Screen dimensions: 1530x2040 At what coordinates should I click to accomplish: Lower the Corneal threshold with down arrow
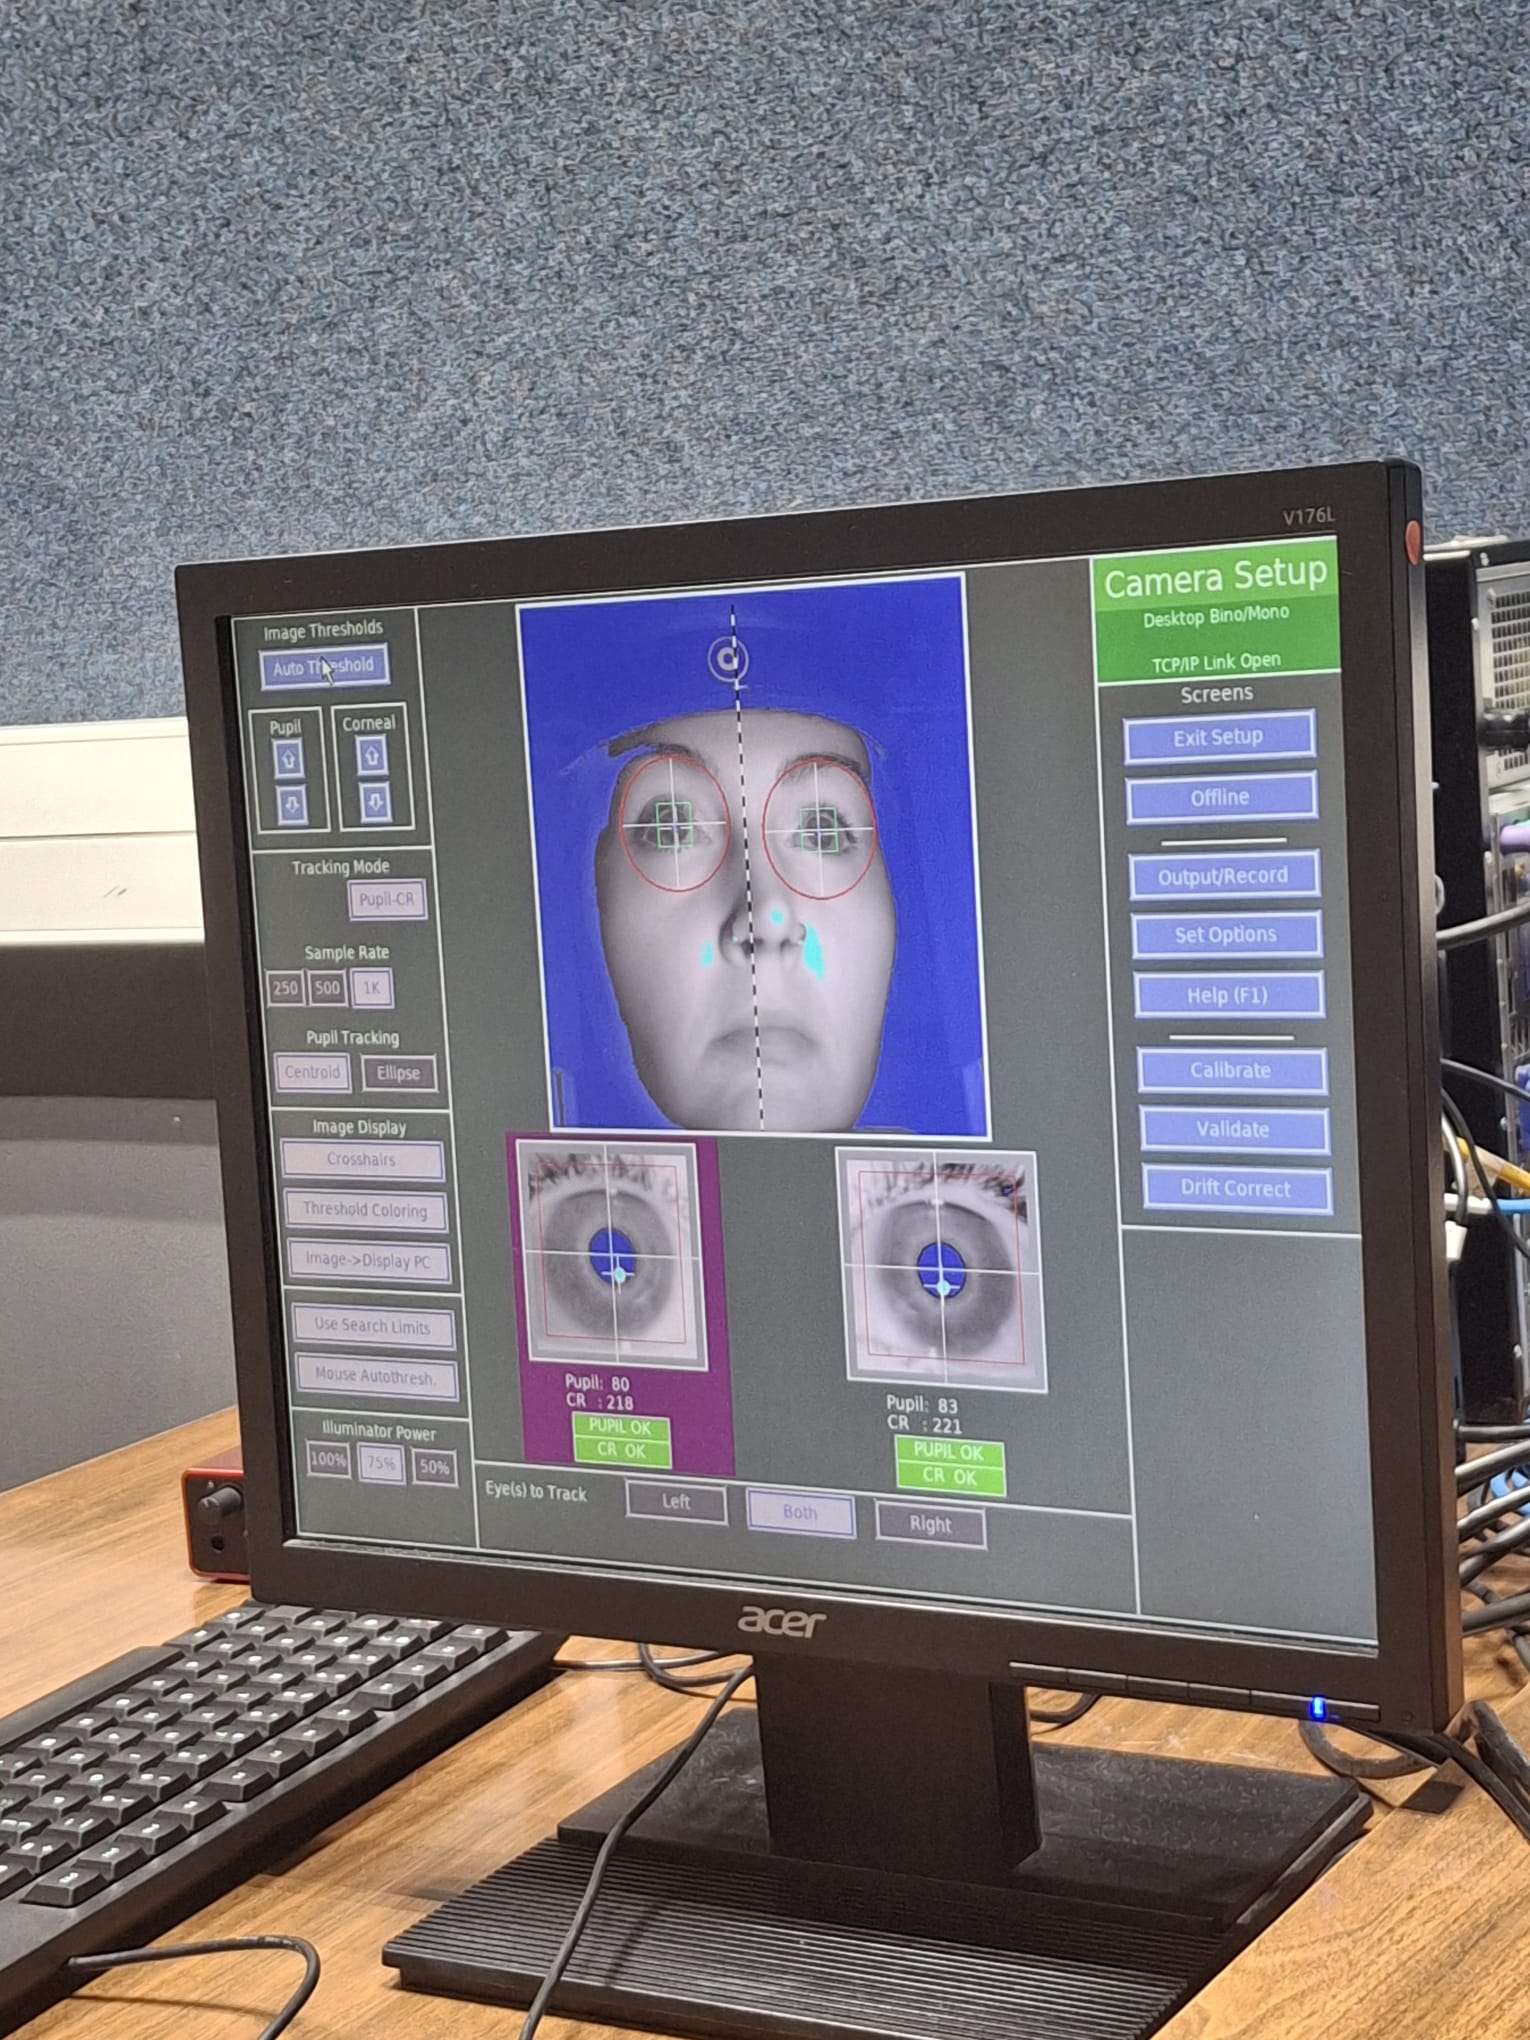coord(375,802)
